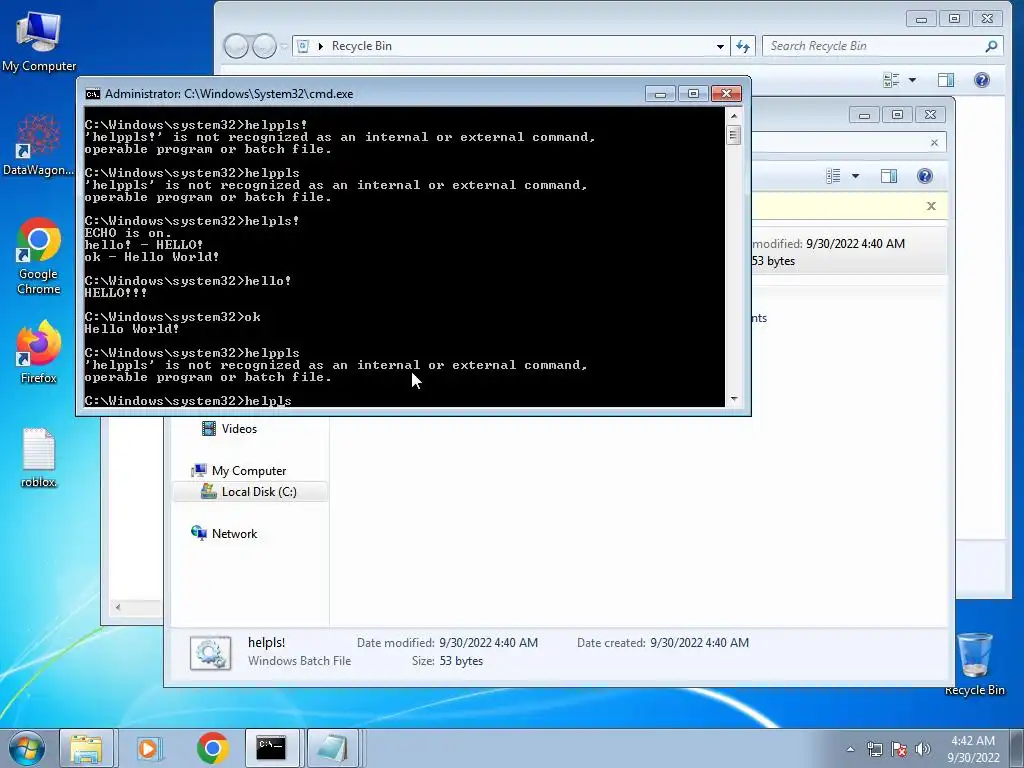Open the Windows Start menu
1024x768 pixels.
coord(27,748)
